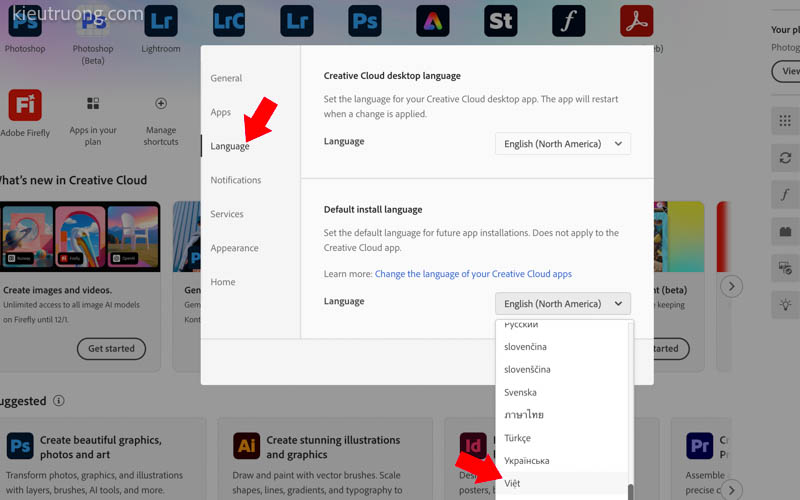
Task: Choose ภาษาไทย from the language list
Action: point(562,415)
